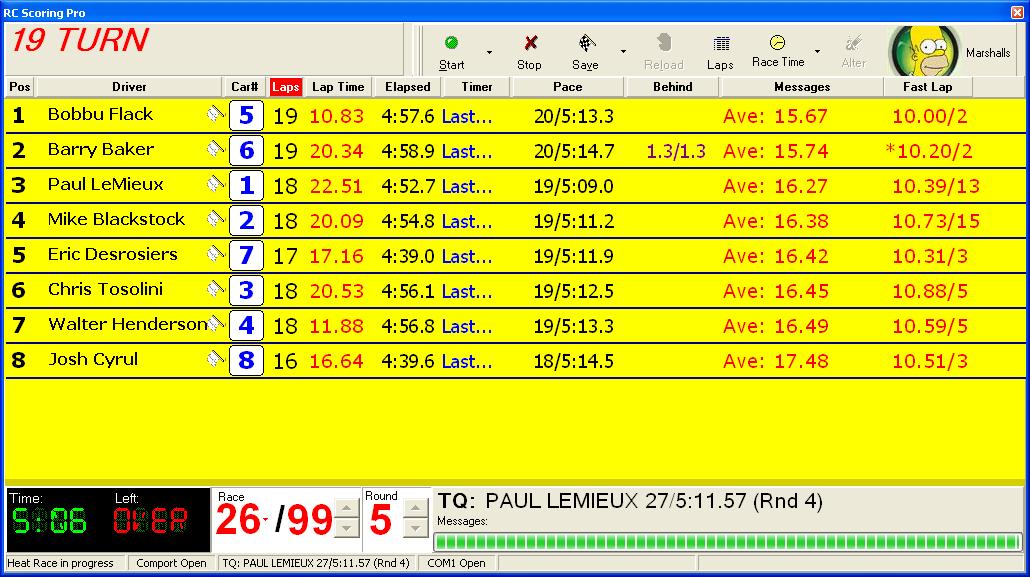Click car number 6 button for Barry Baker

click(246, 151)
